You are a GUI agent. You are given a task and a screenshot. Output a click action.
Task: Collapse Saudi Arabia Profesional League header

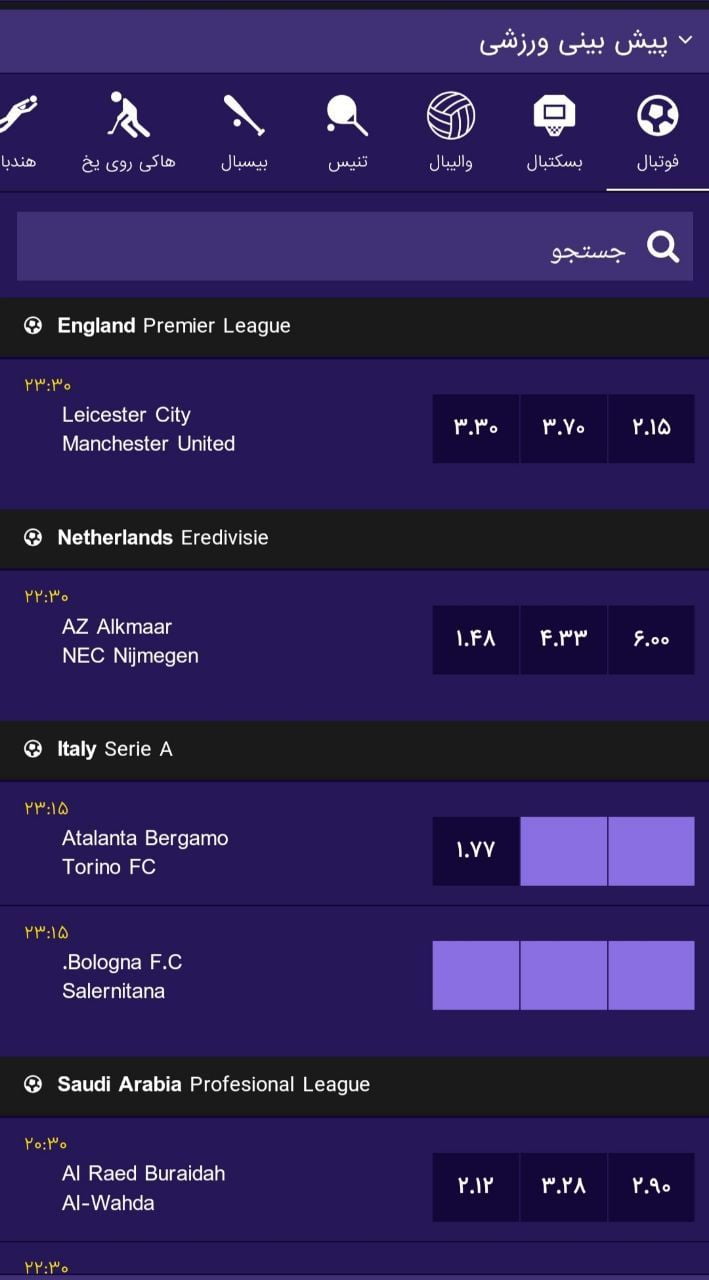pyautogui.click(x=354, y=1085)
